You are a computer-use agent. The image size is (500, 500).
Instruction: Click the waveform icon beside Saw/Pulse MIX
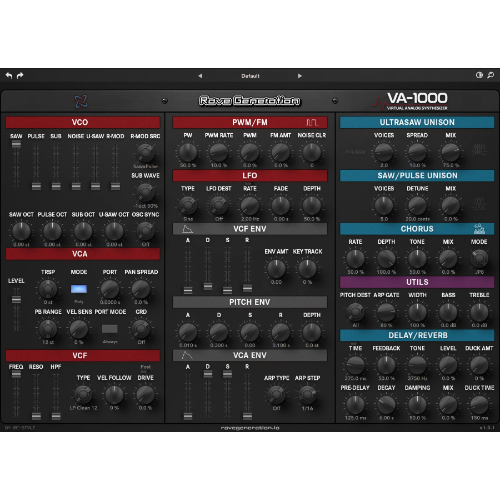479,203
